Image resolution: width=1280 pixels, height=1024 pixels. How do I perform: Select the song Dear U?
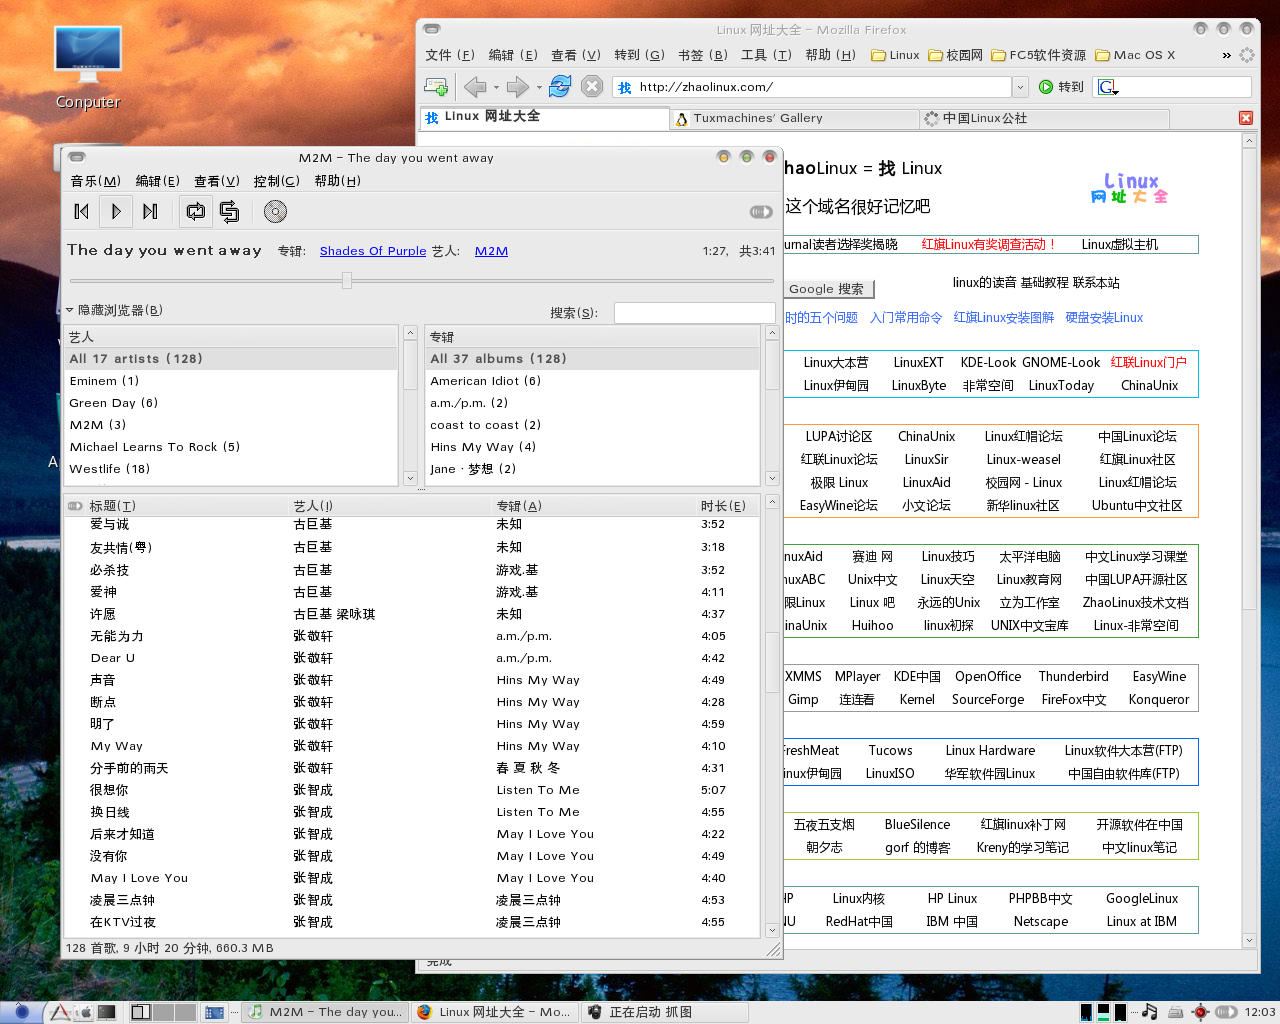[412, 658]
